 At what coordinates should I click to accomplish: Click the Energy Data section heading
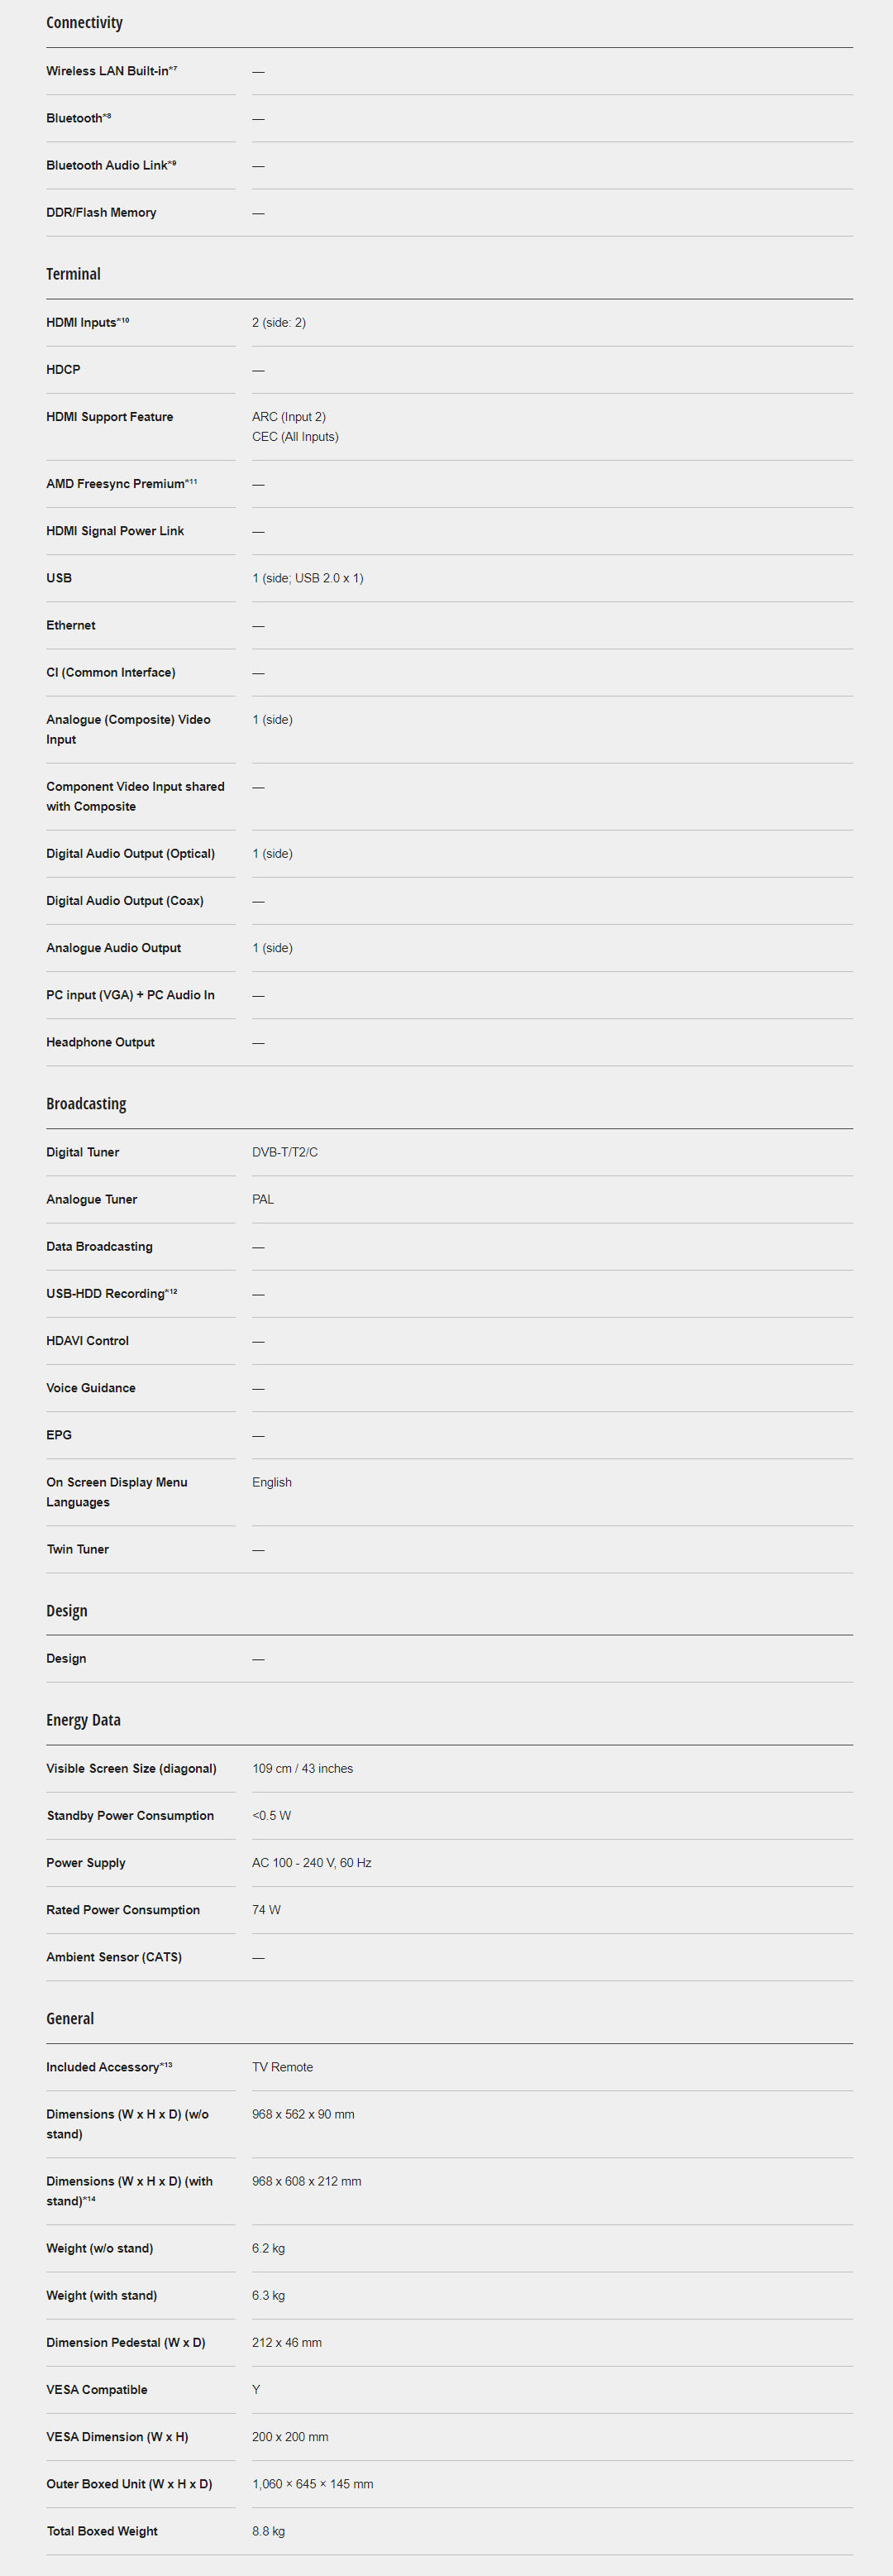pos(83,1720)
